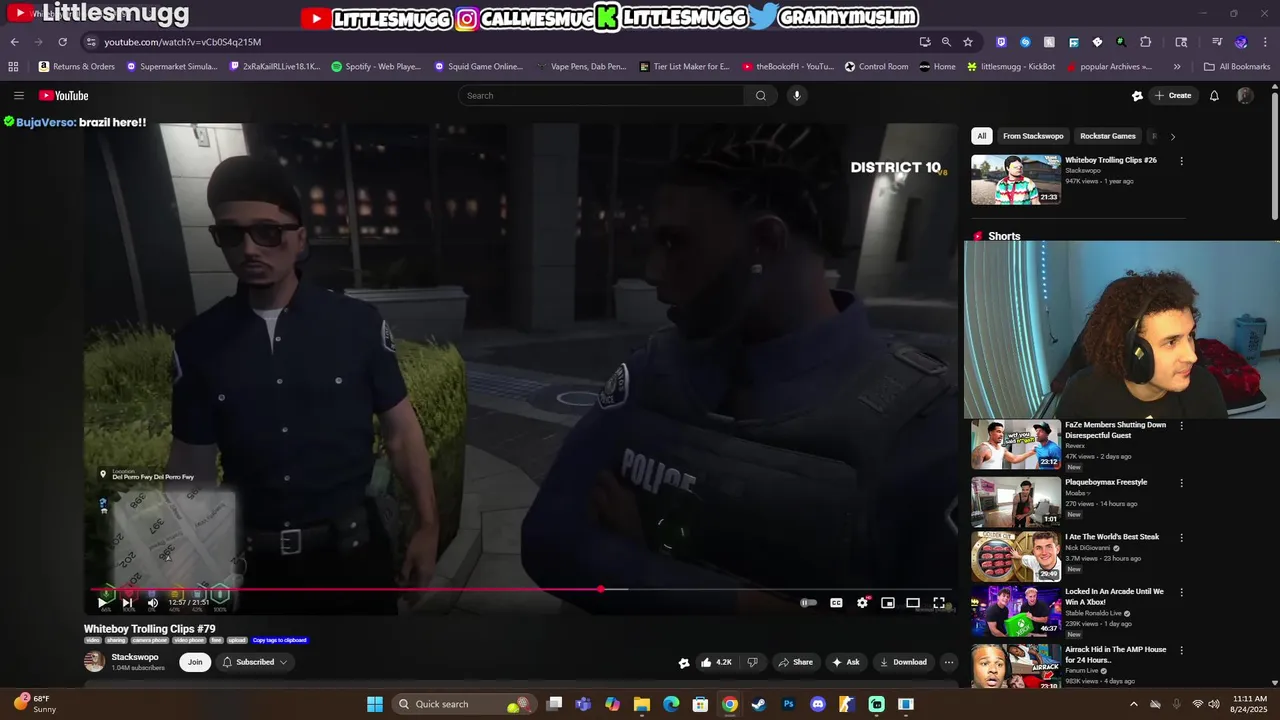
Task: Open options for World's Best Steak video
Action: click(1181, 538)
